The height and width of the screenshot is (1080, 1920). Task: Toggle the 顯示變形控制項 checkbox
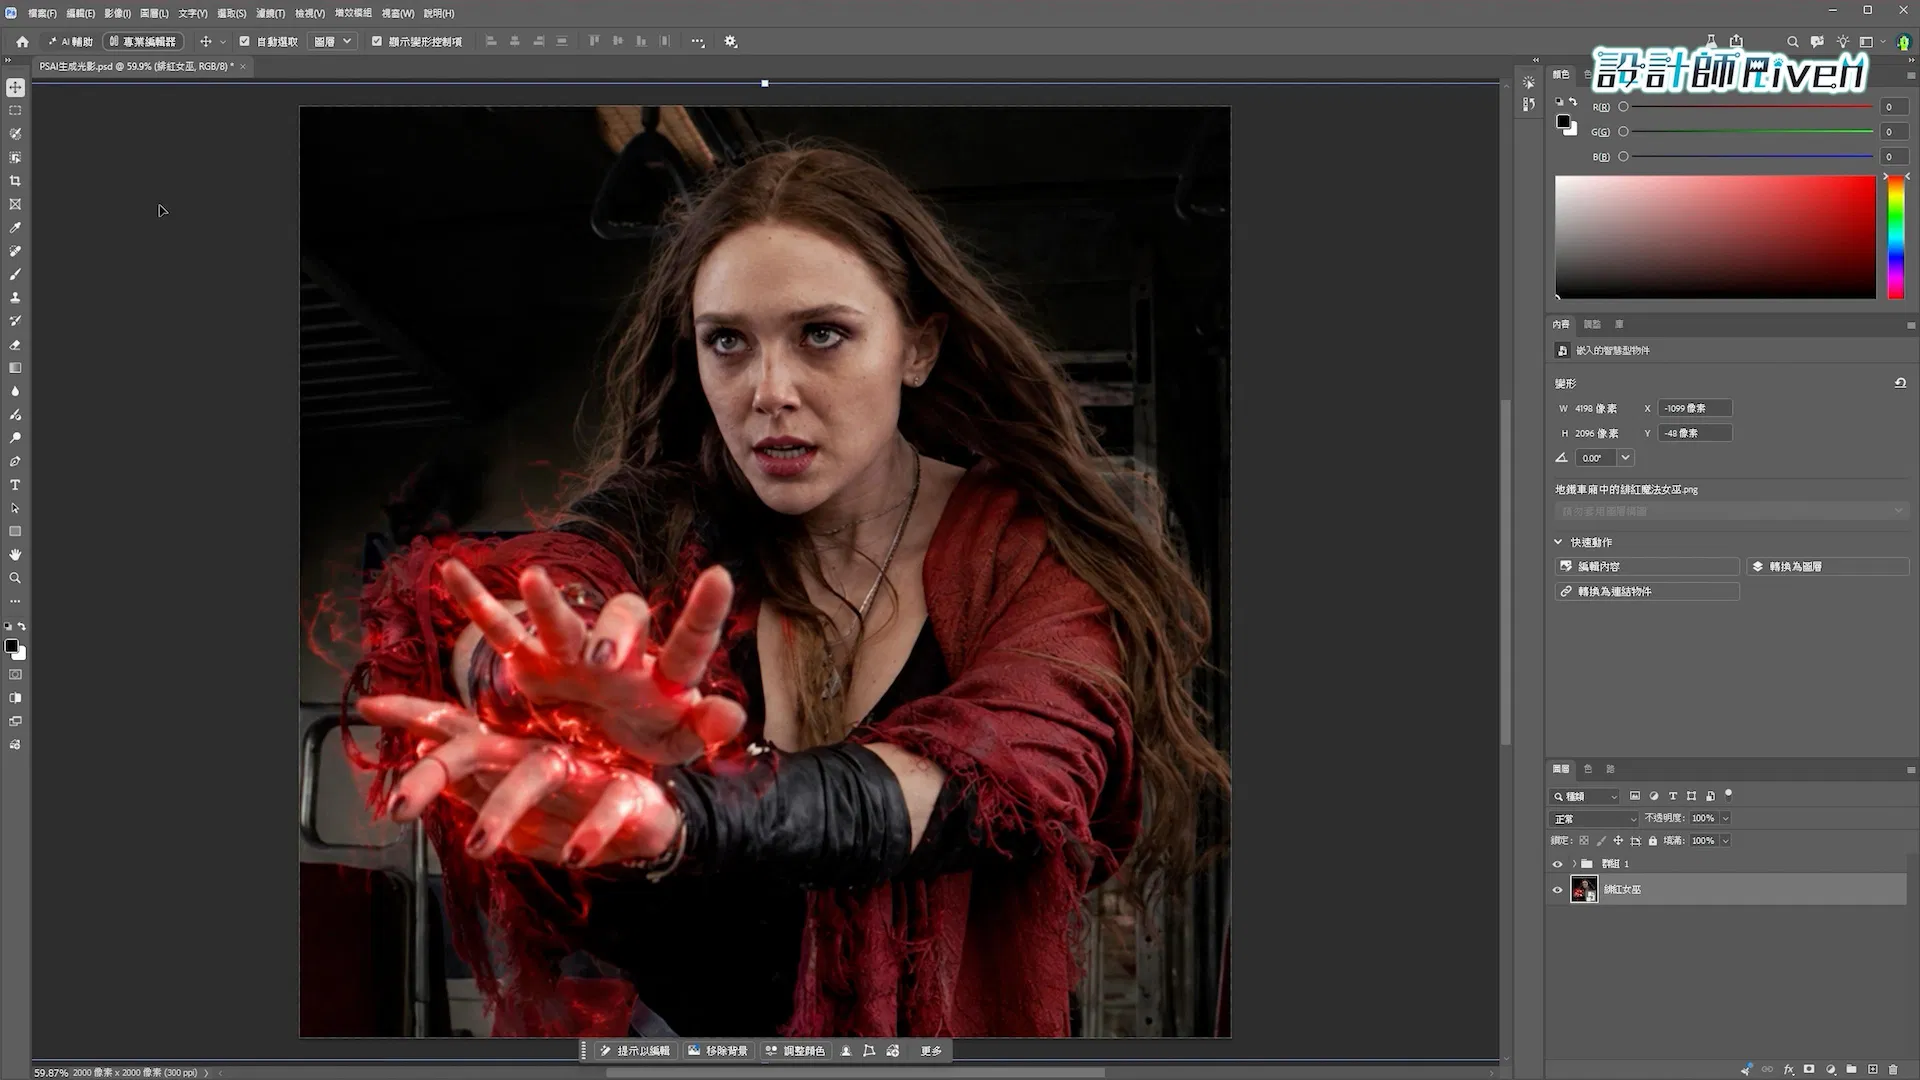coord(377,42)
